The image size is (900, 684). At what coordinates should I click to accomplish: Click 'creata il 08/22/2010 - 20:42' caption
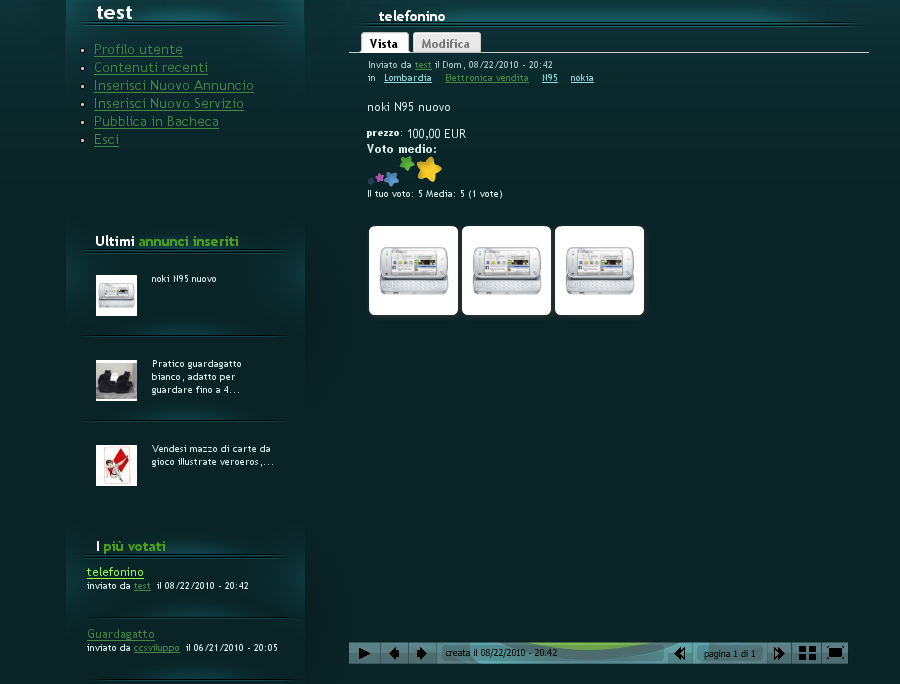pos(501,653)
